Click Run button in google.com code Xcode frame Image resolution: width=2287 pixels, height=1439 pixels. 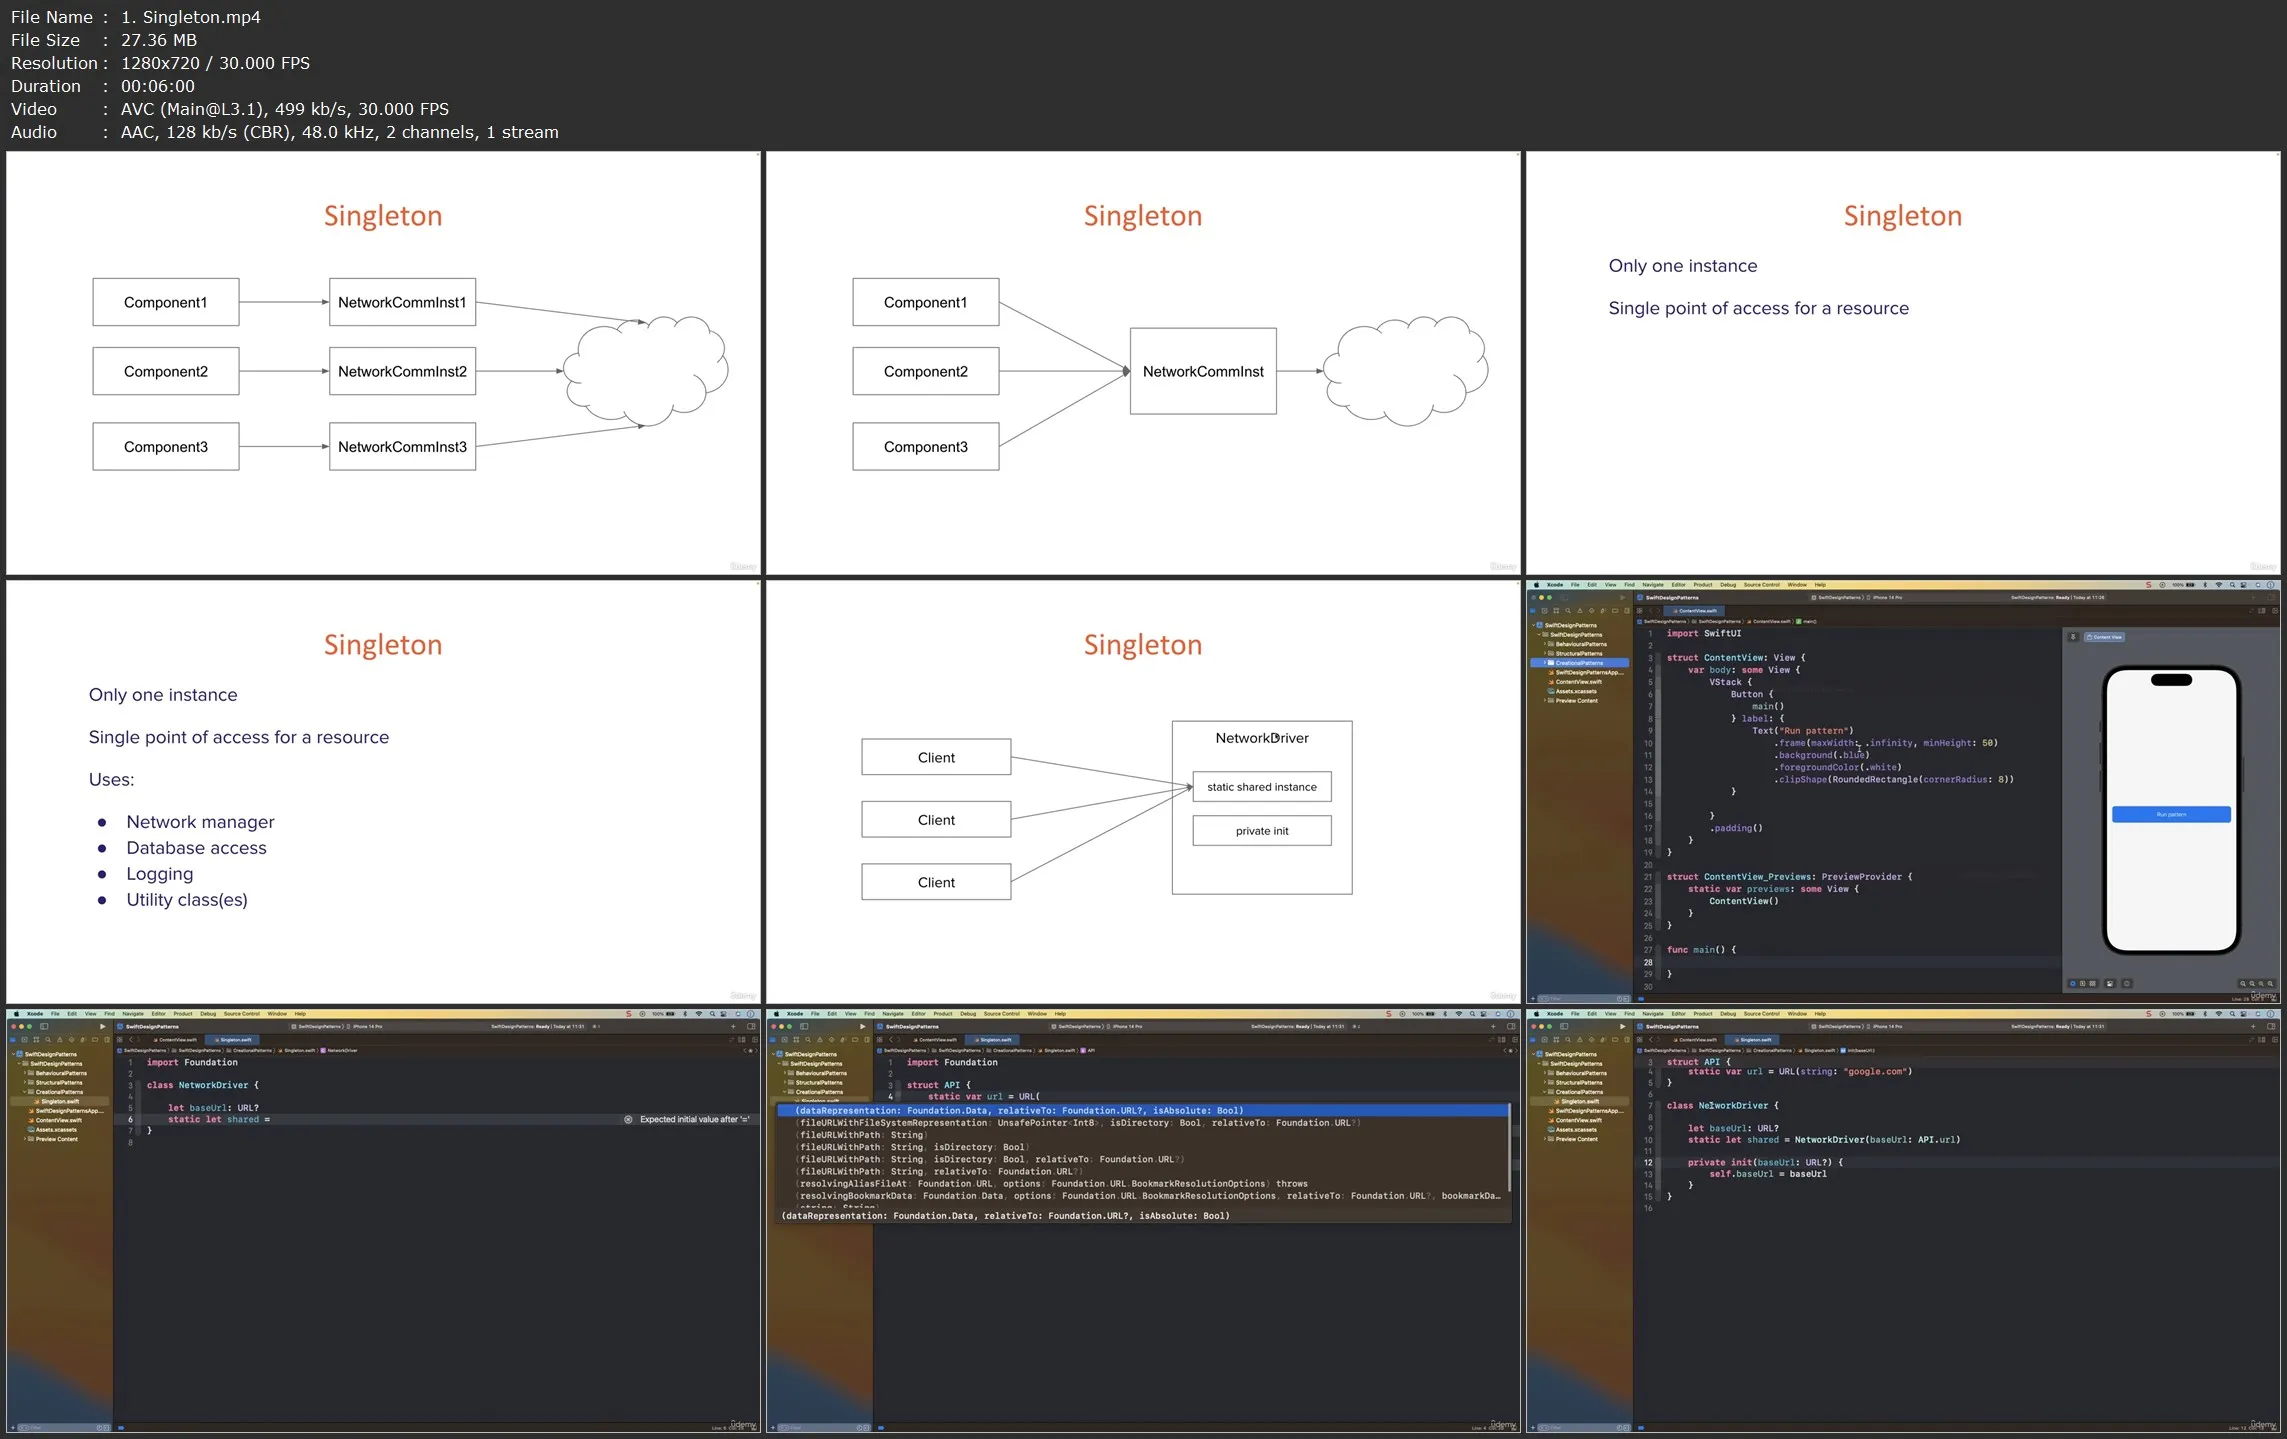(x=1622, y=1026)
